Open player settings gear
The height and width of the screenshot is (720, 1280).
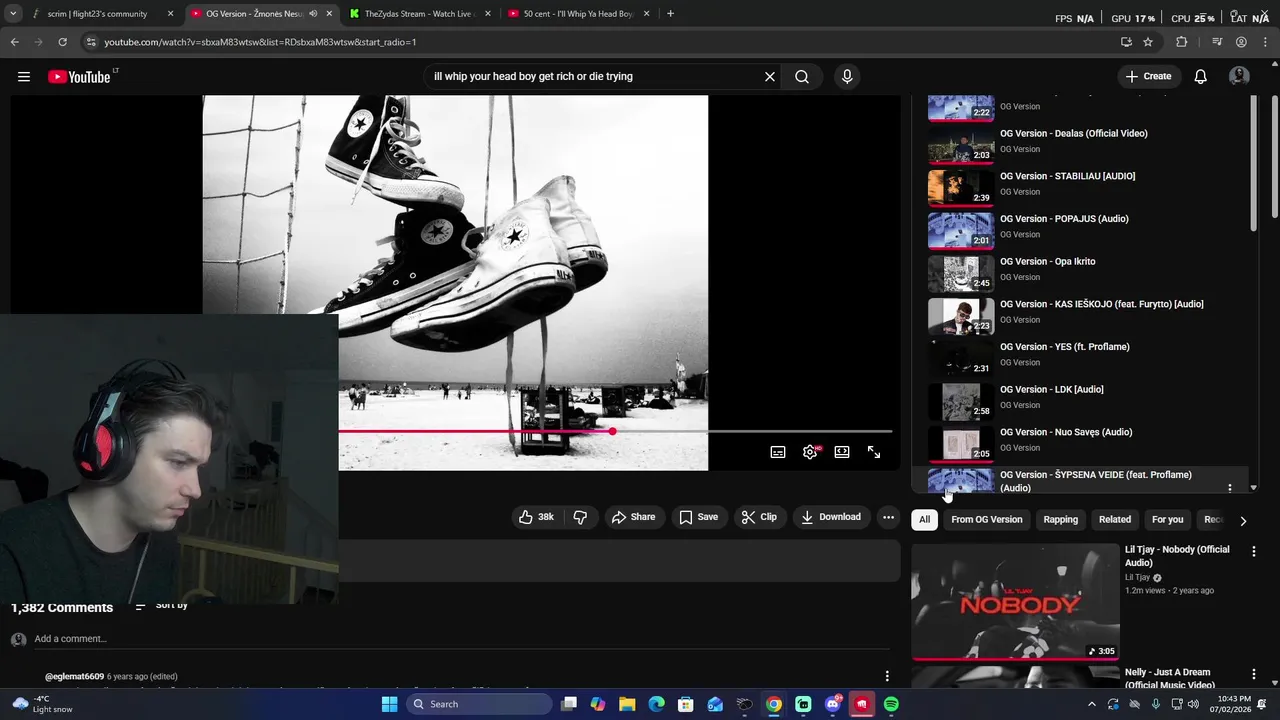pyautogui.click(x=810, y=452)
